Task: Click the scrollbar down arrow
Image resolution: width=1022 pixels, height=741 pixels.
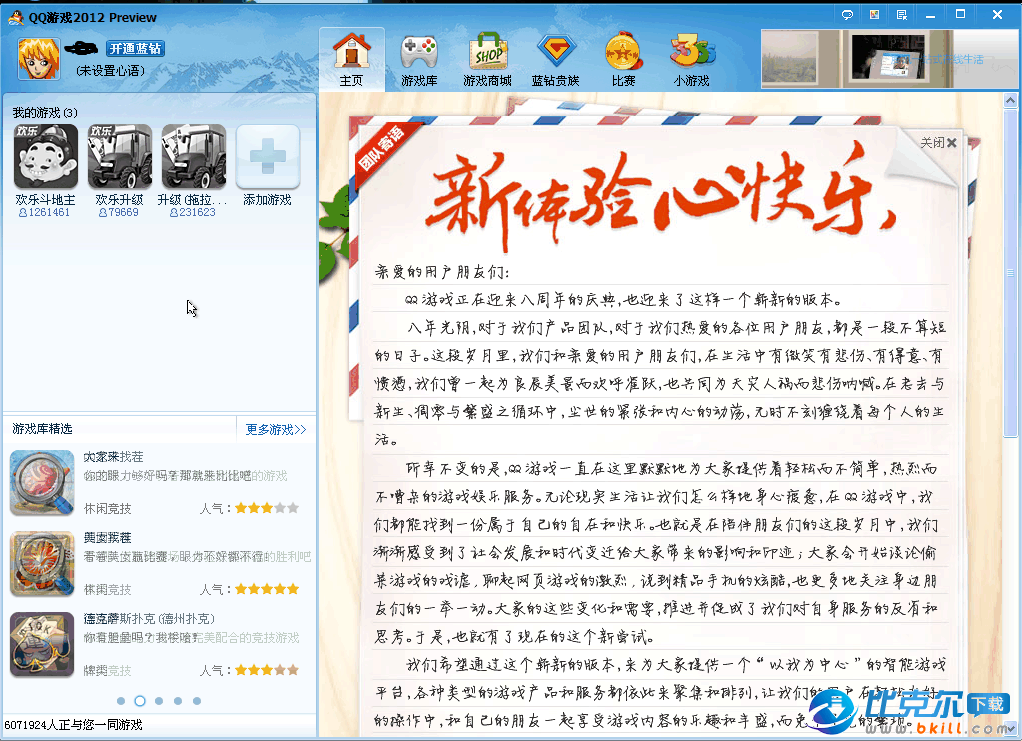Action: [x=1010, y=729]
